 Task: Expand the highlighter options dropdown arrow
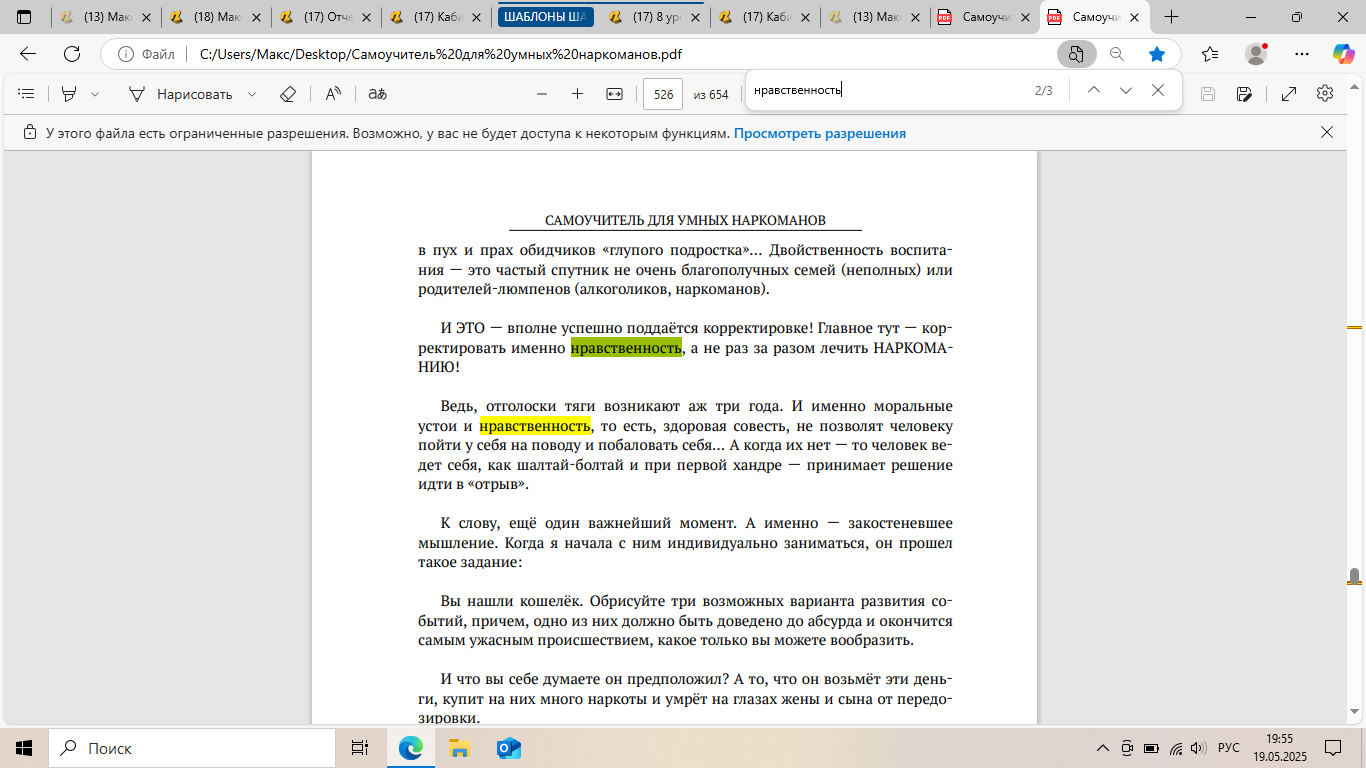click(x=96, y=94)
